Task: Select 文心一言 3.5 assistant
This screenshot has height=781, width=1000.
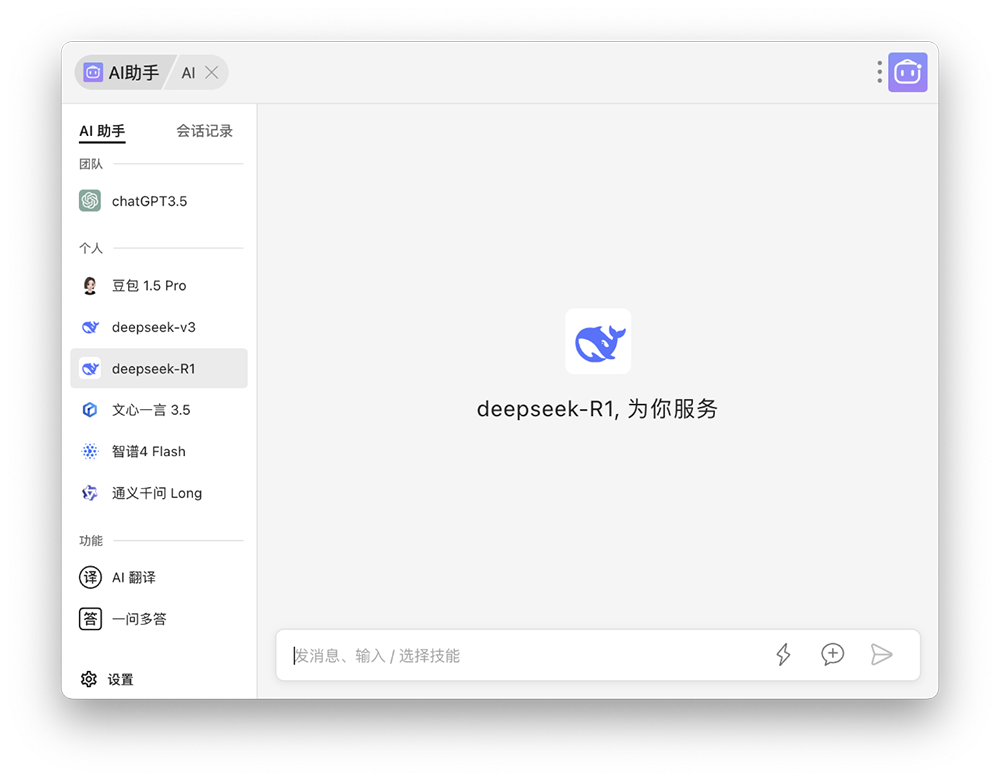Action: click(x=159, y=410)
